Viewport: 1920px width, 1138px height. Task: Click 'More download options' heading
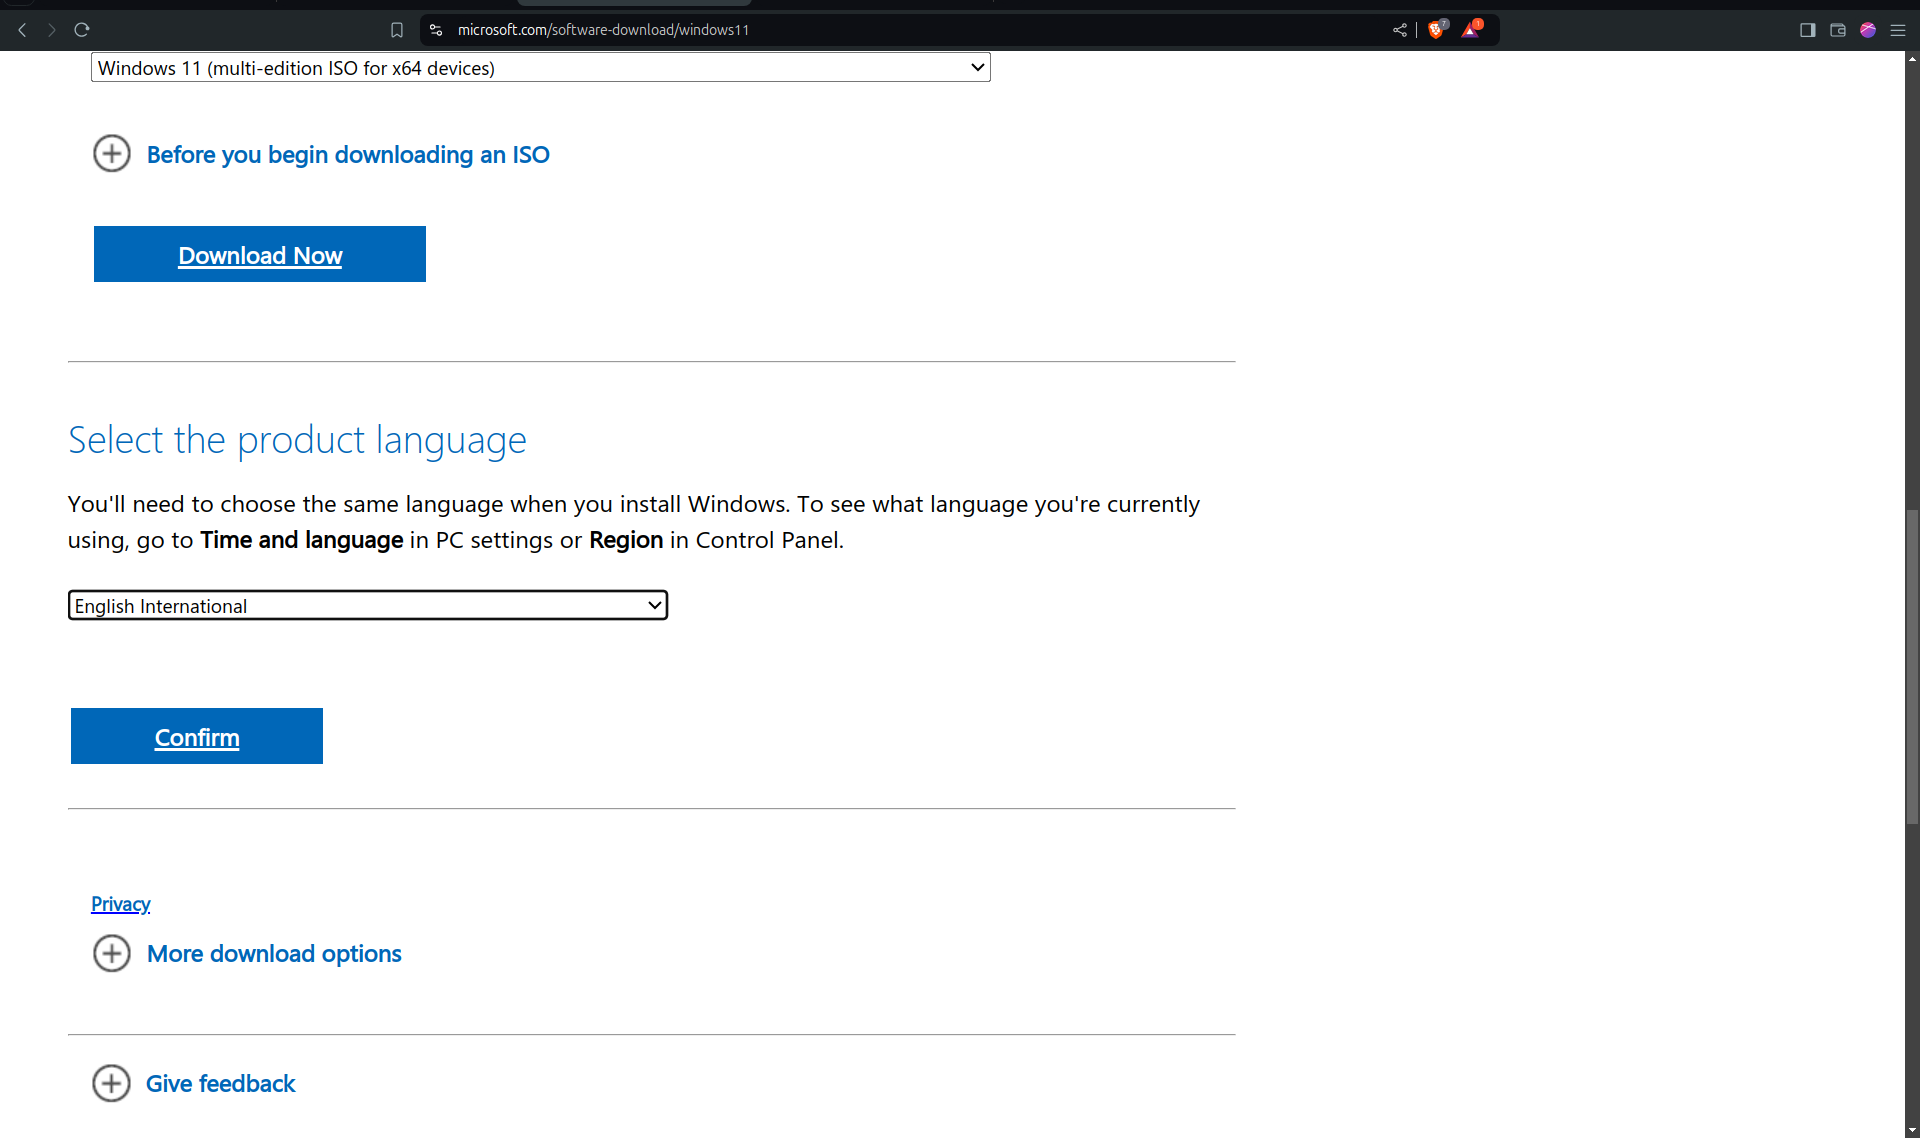(274, 954)
